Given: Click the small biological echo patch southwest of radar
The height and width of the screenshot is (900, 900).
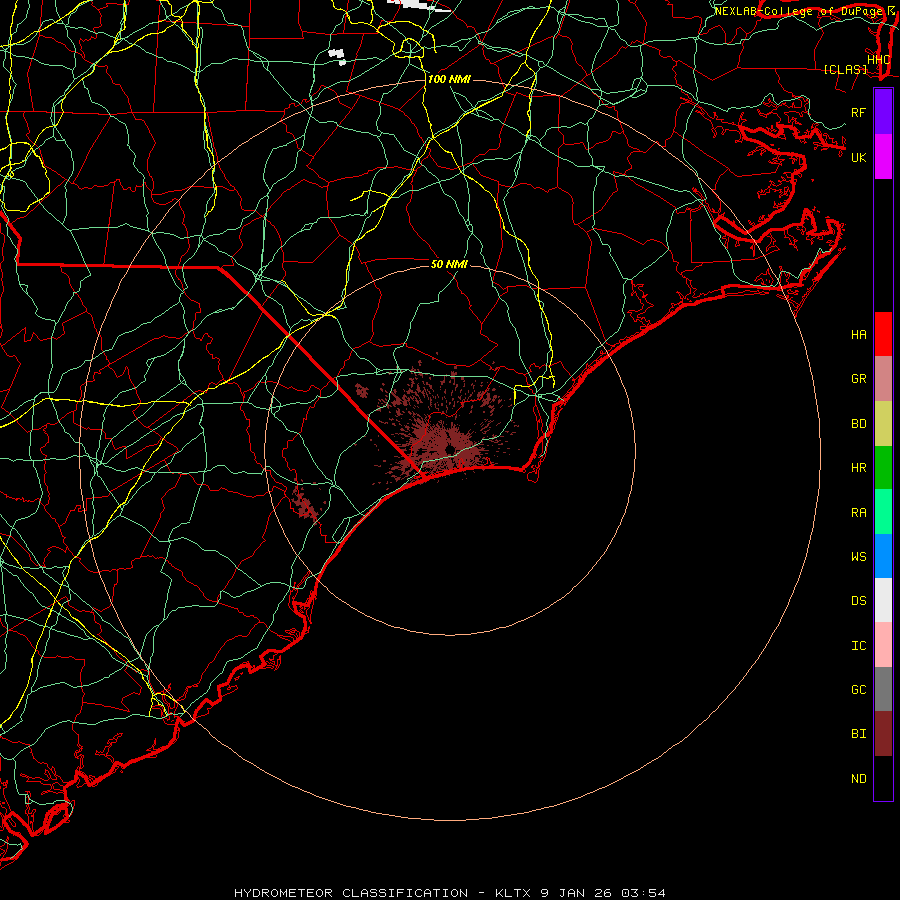Looking at the screenshot, I should click(304, 503).
